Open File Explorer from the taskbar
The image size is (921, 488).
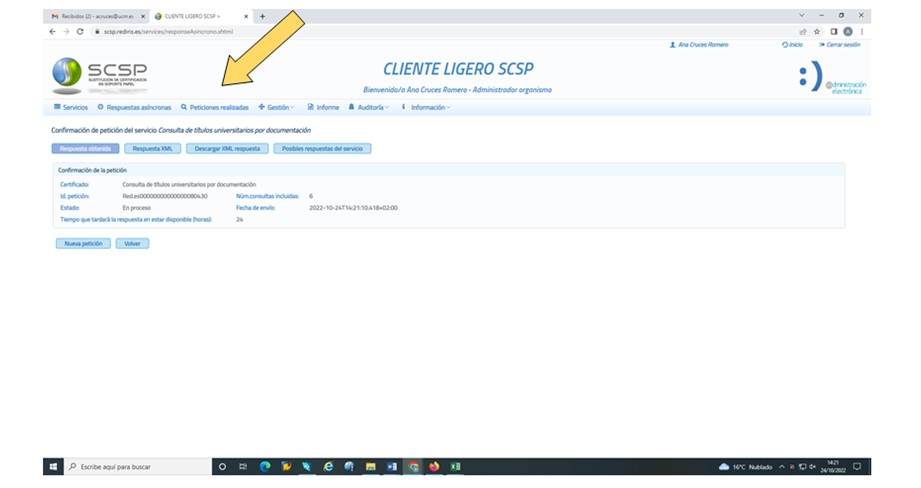tap(371, 467)
